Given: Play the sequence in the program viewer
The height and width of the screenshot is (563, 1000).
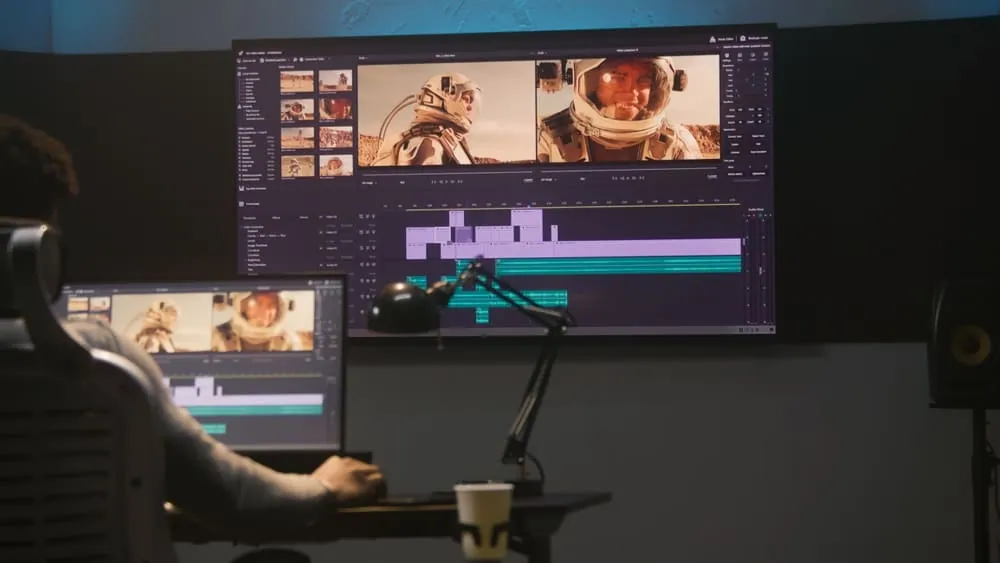Looking at the screenshot, I should pos(628,179).
